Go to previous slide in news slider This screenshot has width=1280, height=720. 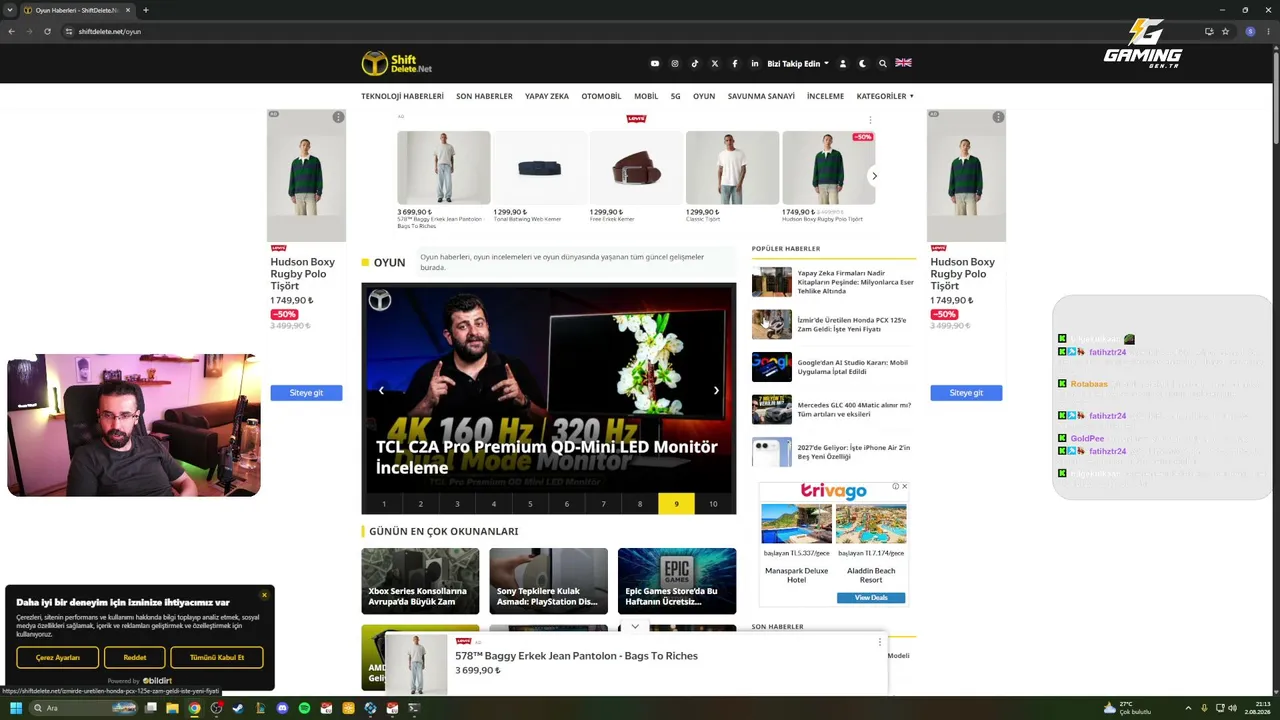(x=381, y=390)
